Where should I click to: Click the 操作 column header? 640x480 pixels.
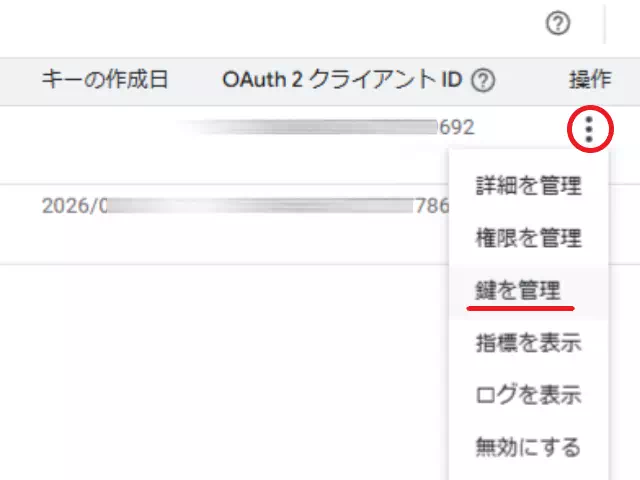click(587, 81)
